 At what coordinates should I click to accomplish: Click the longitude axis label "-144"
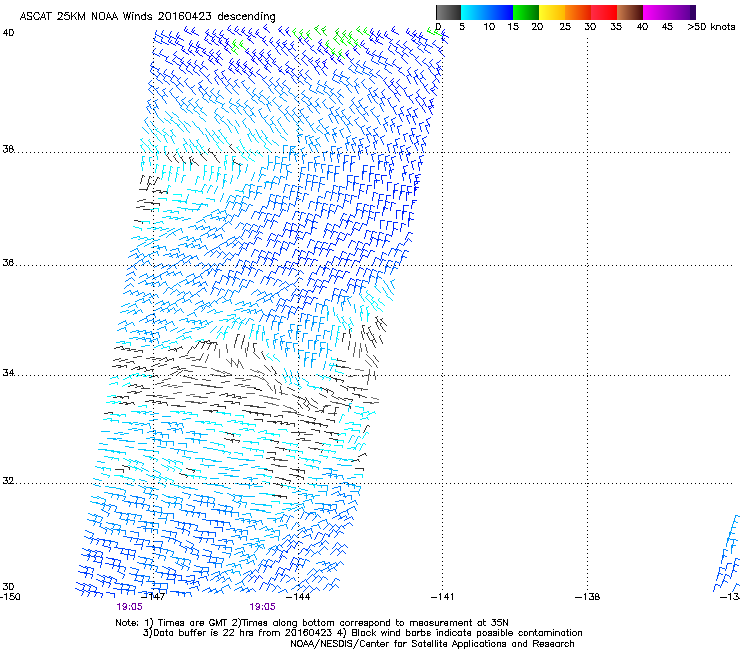pos(298,597)
